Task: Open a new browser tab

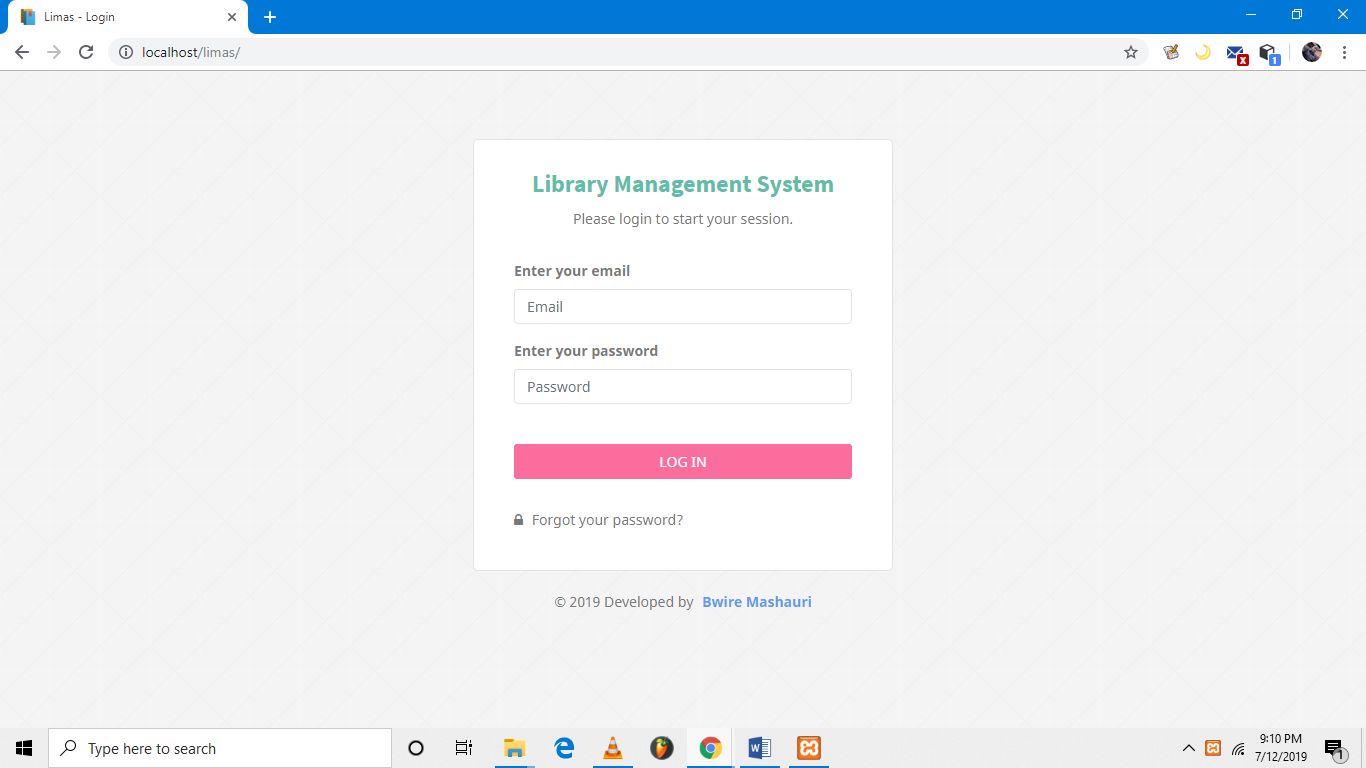Action: (270, 17)
